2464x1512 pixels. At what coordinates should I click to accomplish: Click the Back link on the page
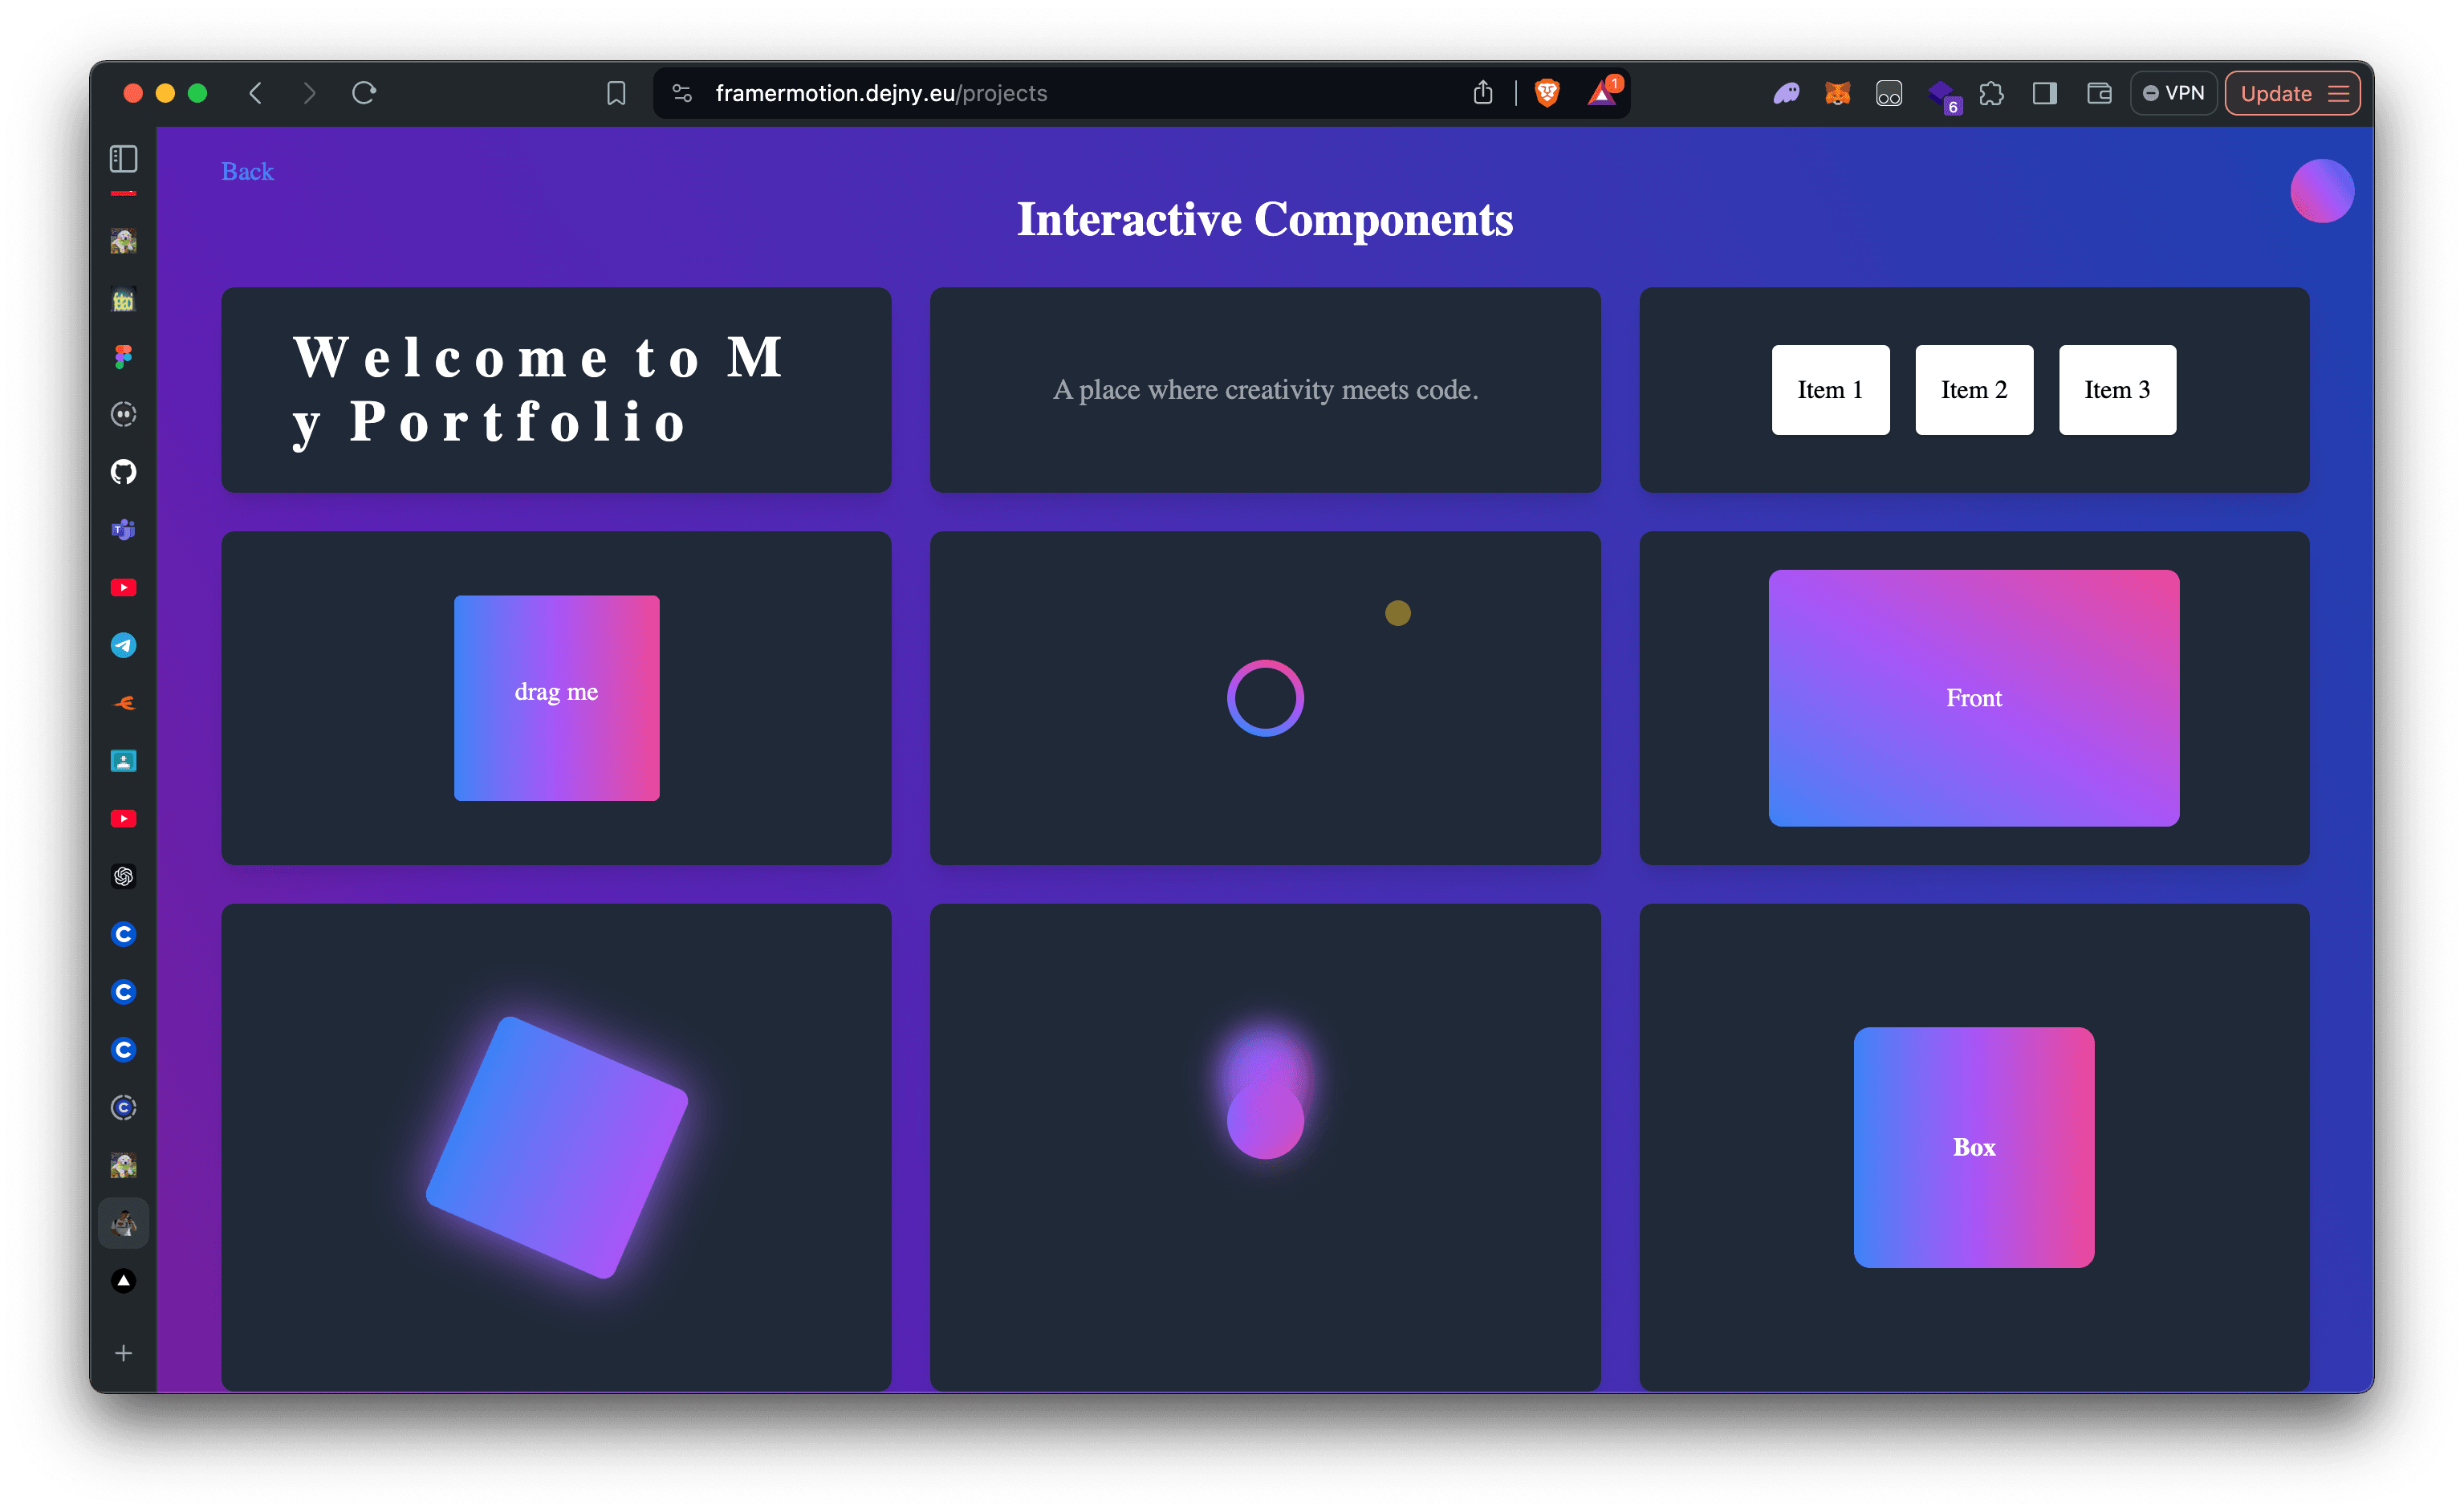coord(247,171)
